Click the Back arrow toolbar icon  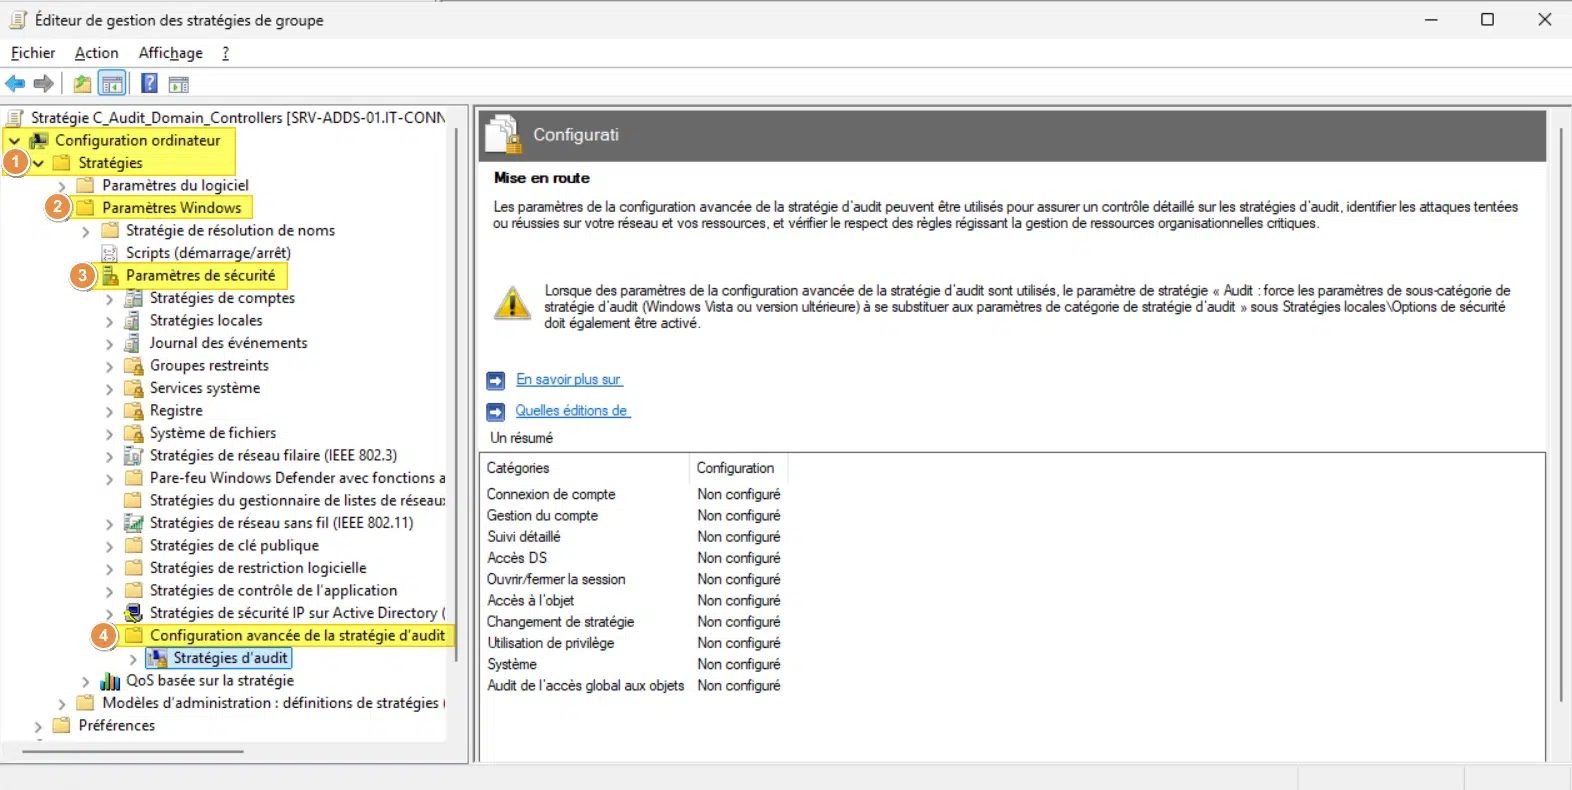(15, 84)
